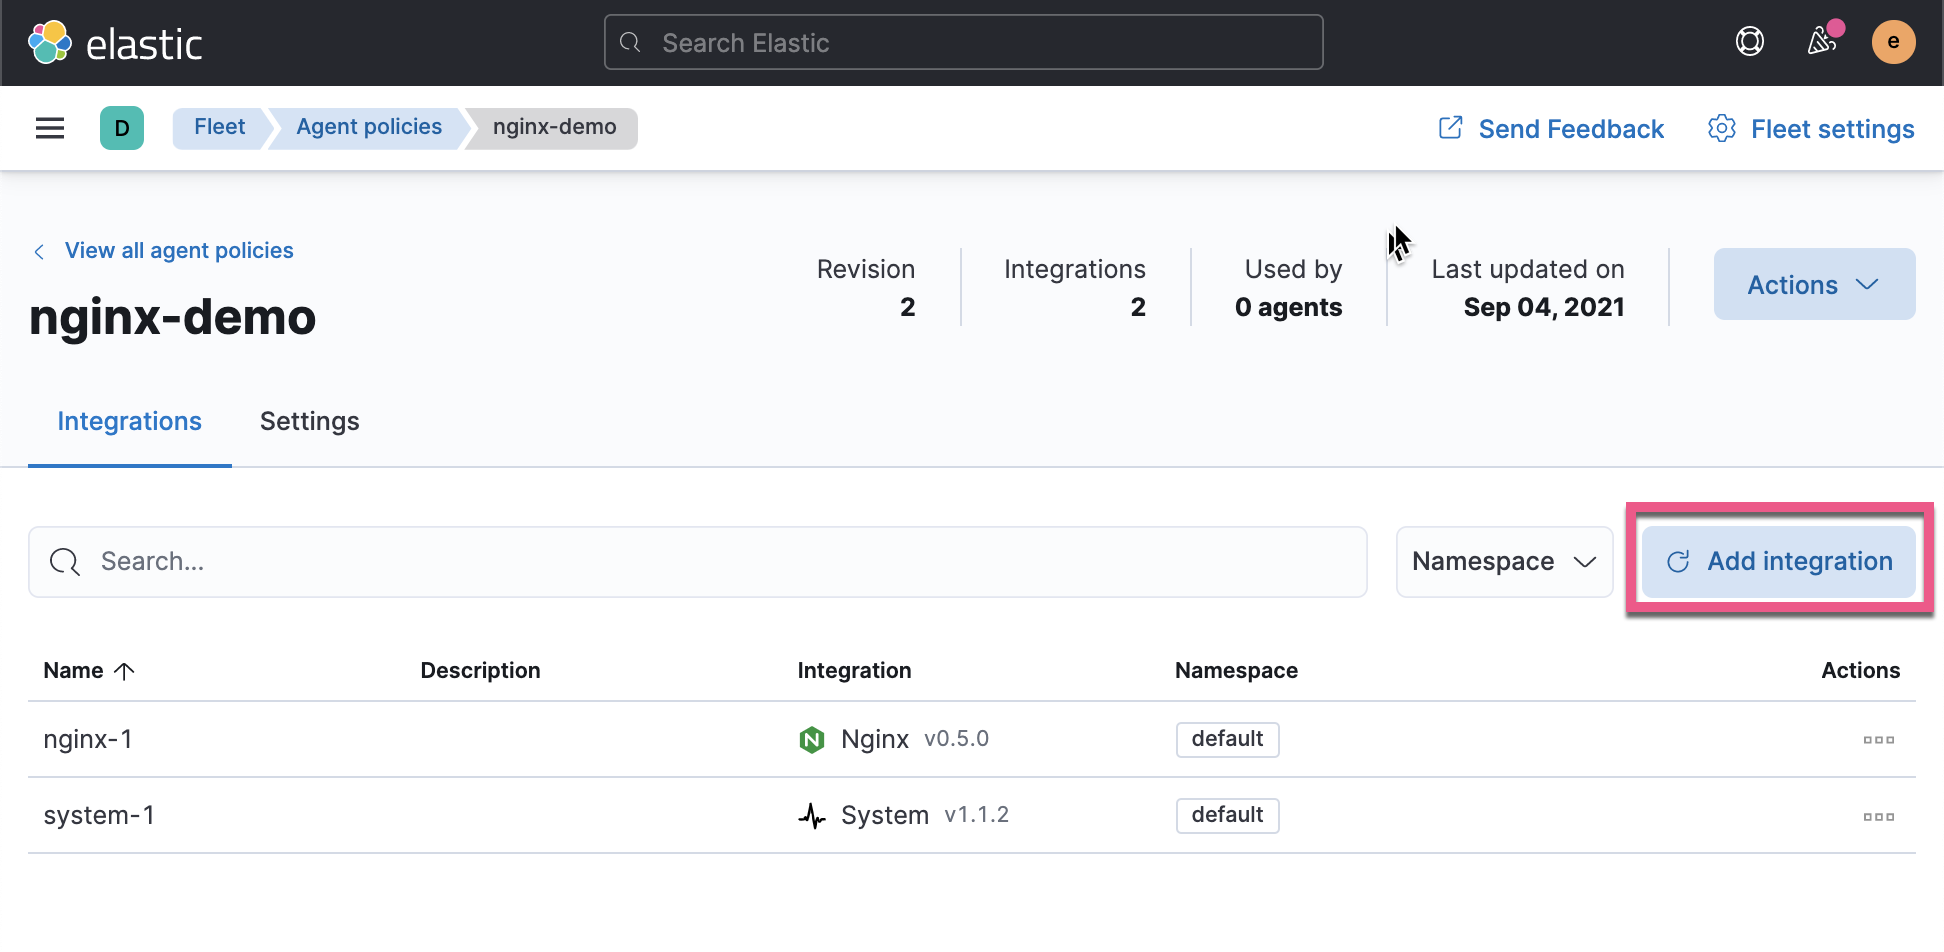Screen dimensions: 1944x952
Task: Click the Nginx integration logo
Action: coord(812,740)
